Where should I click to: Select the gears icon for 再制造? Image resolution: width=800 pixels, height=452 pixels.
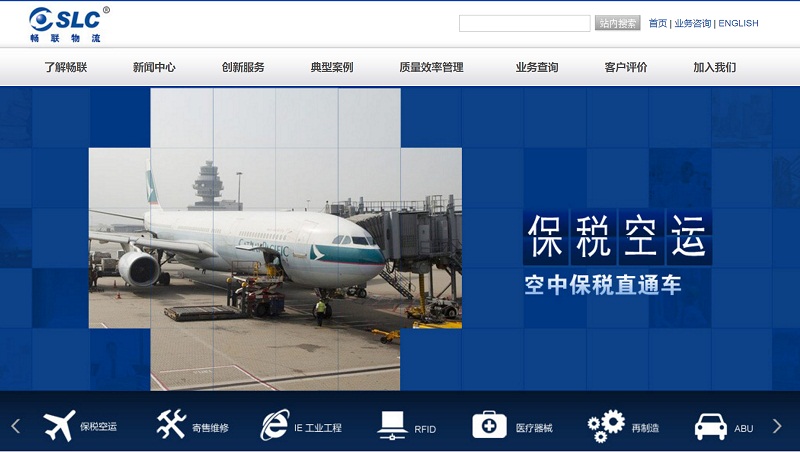[606, 426]
